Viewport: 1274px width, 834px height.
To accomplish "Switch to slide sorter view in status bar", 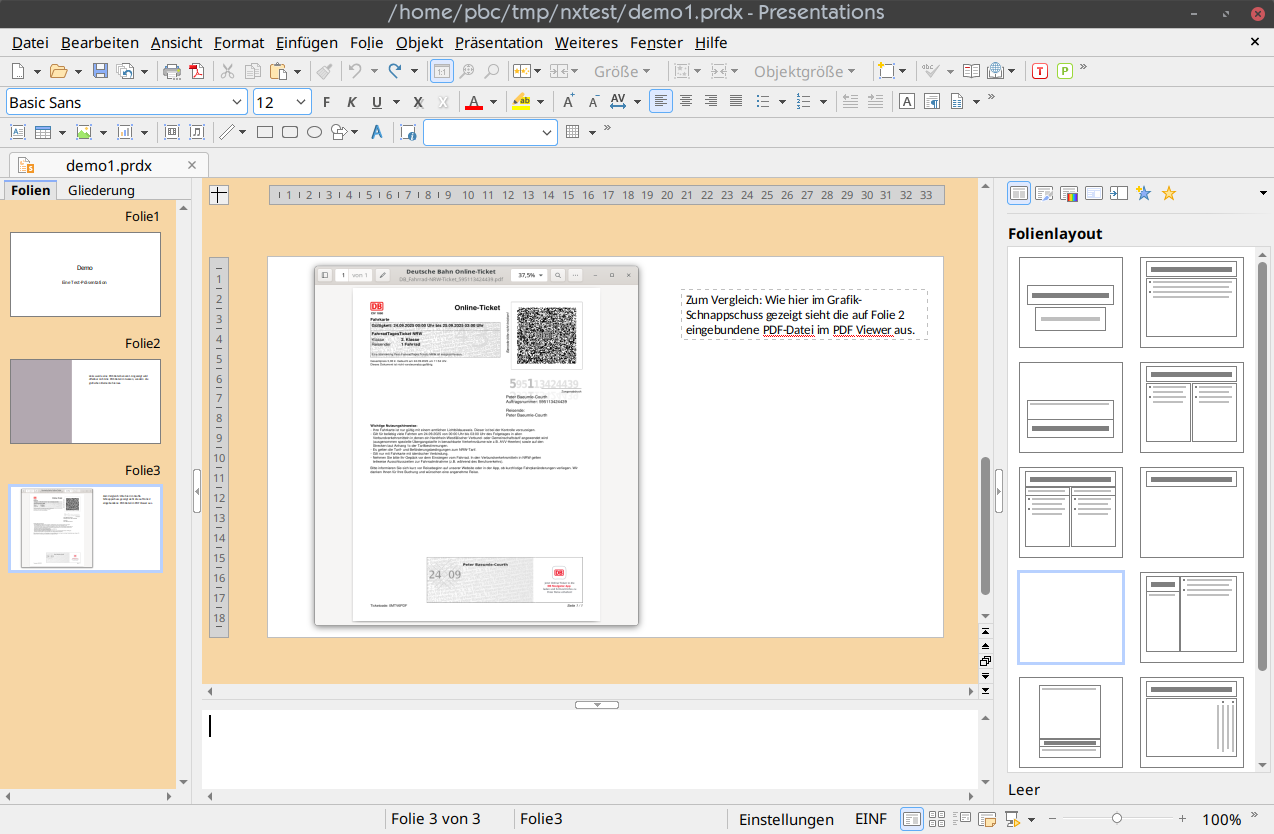I will point(937,819).
